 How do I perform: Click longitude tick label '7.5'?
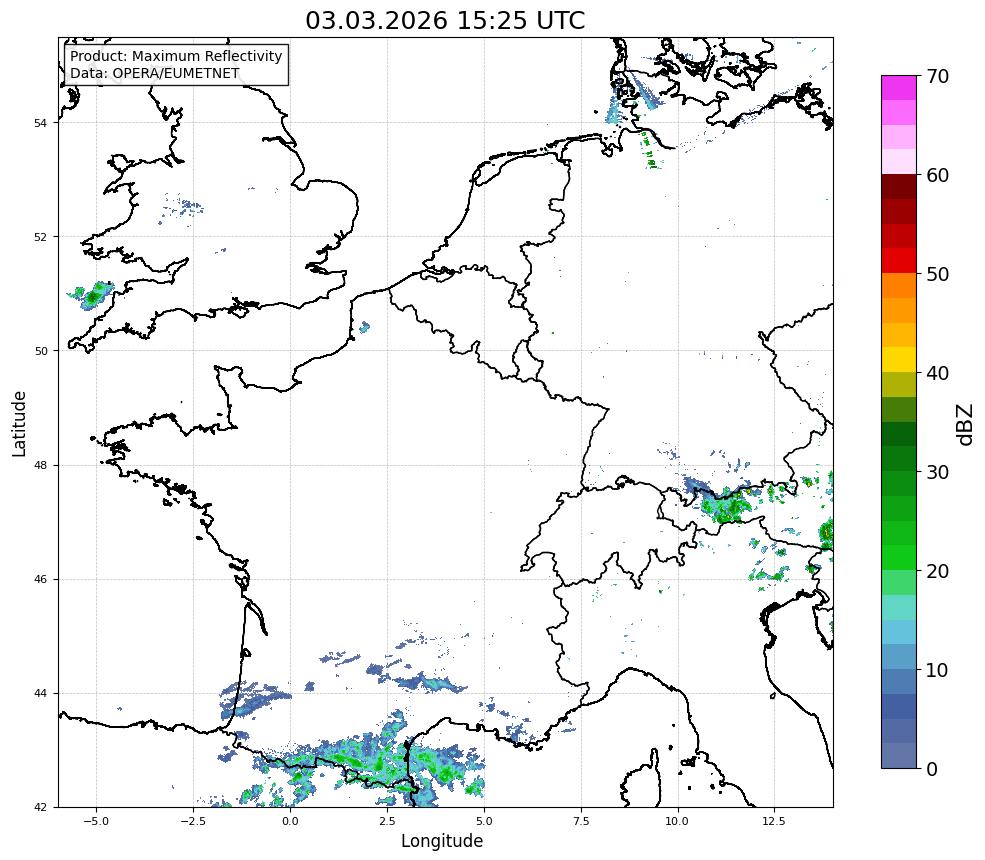tap(581, 821)
